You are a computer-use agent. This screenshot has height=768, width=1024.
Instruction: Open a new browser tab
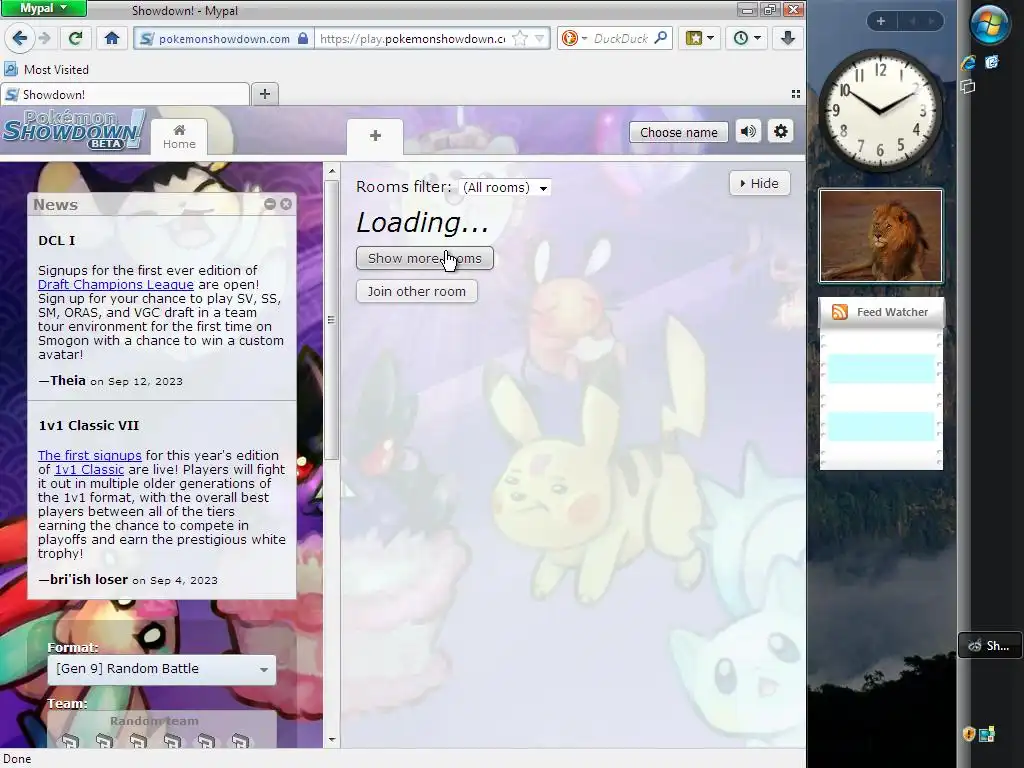[x=264, y=94]
